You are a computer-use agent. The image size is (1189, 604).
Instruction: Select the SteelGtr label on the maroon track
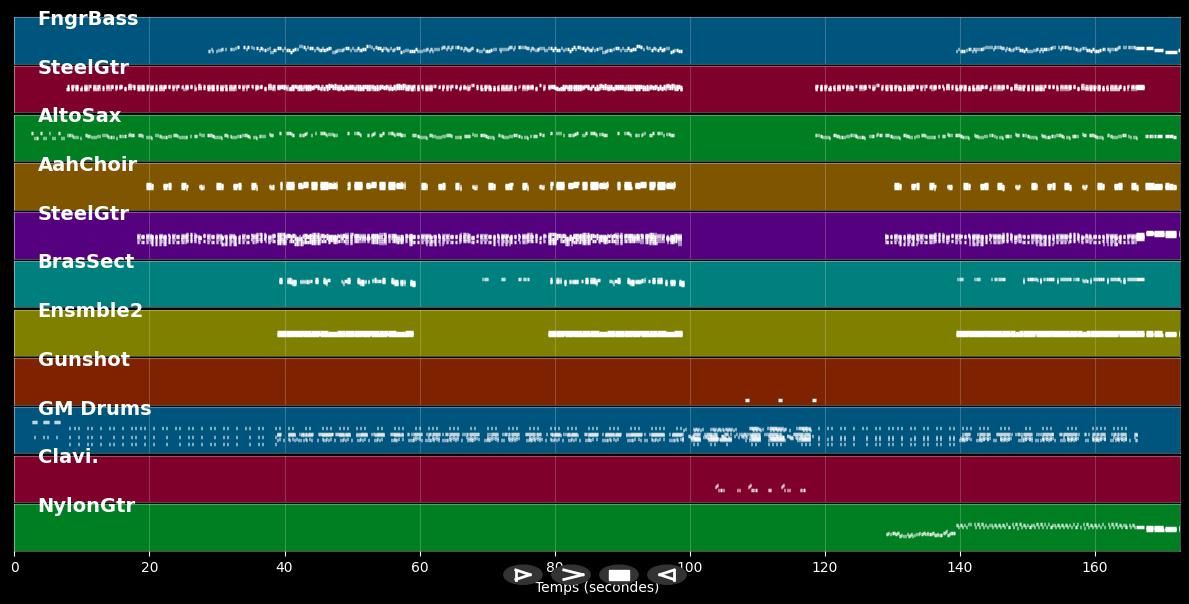coord(83,68)
